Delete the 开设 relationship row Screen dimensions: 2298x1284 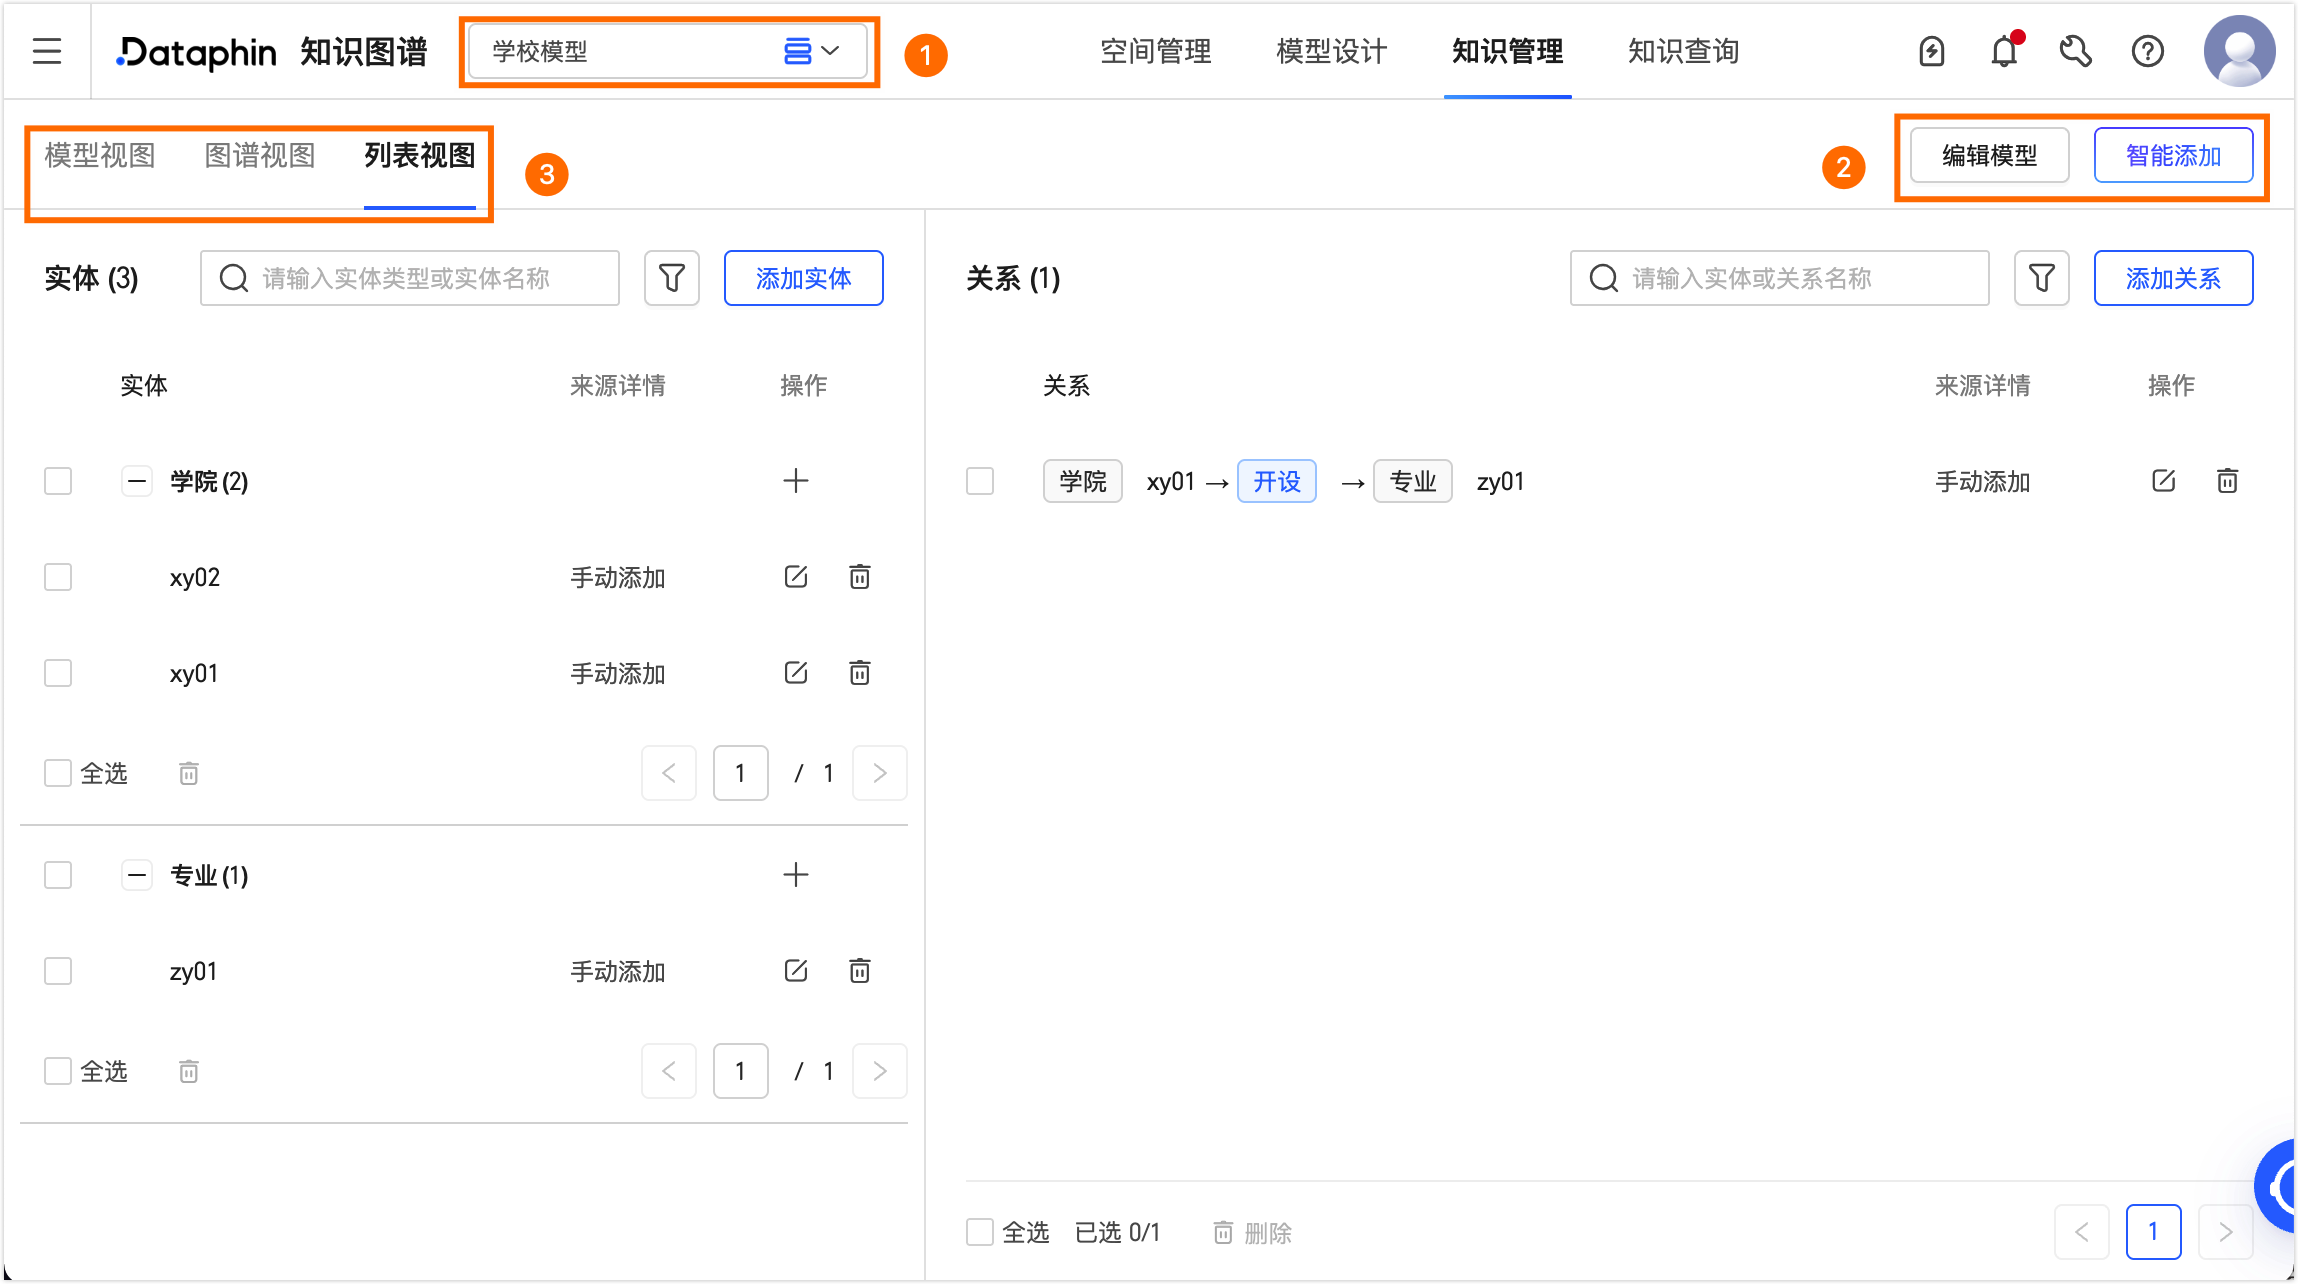point(2227,481)
